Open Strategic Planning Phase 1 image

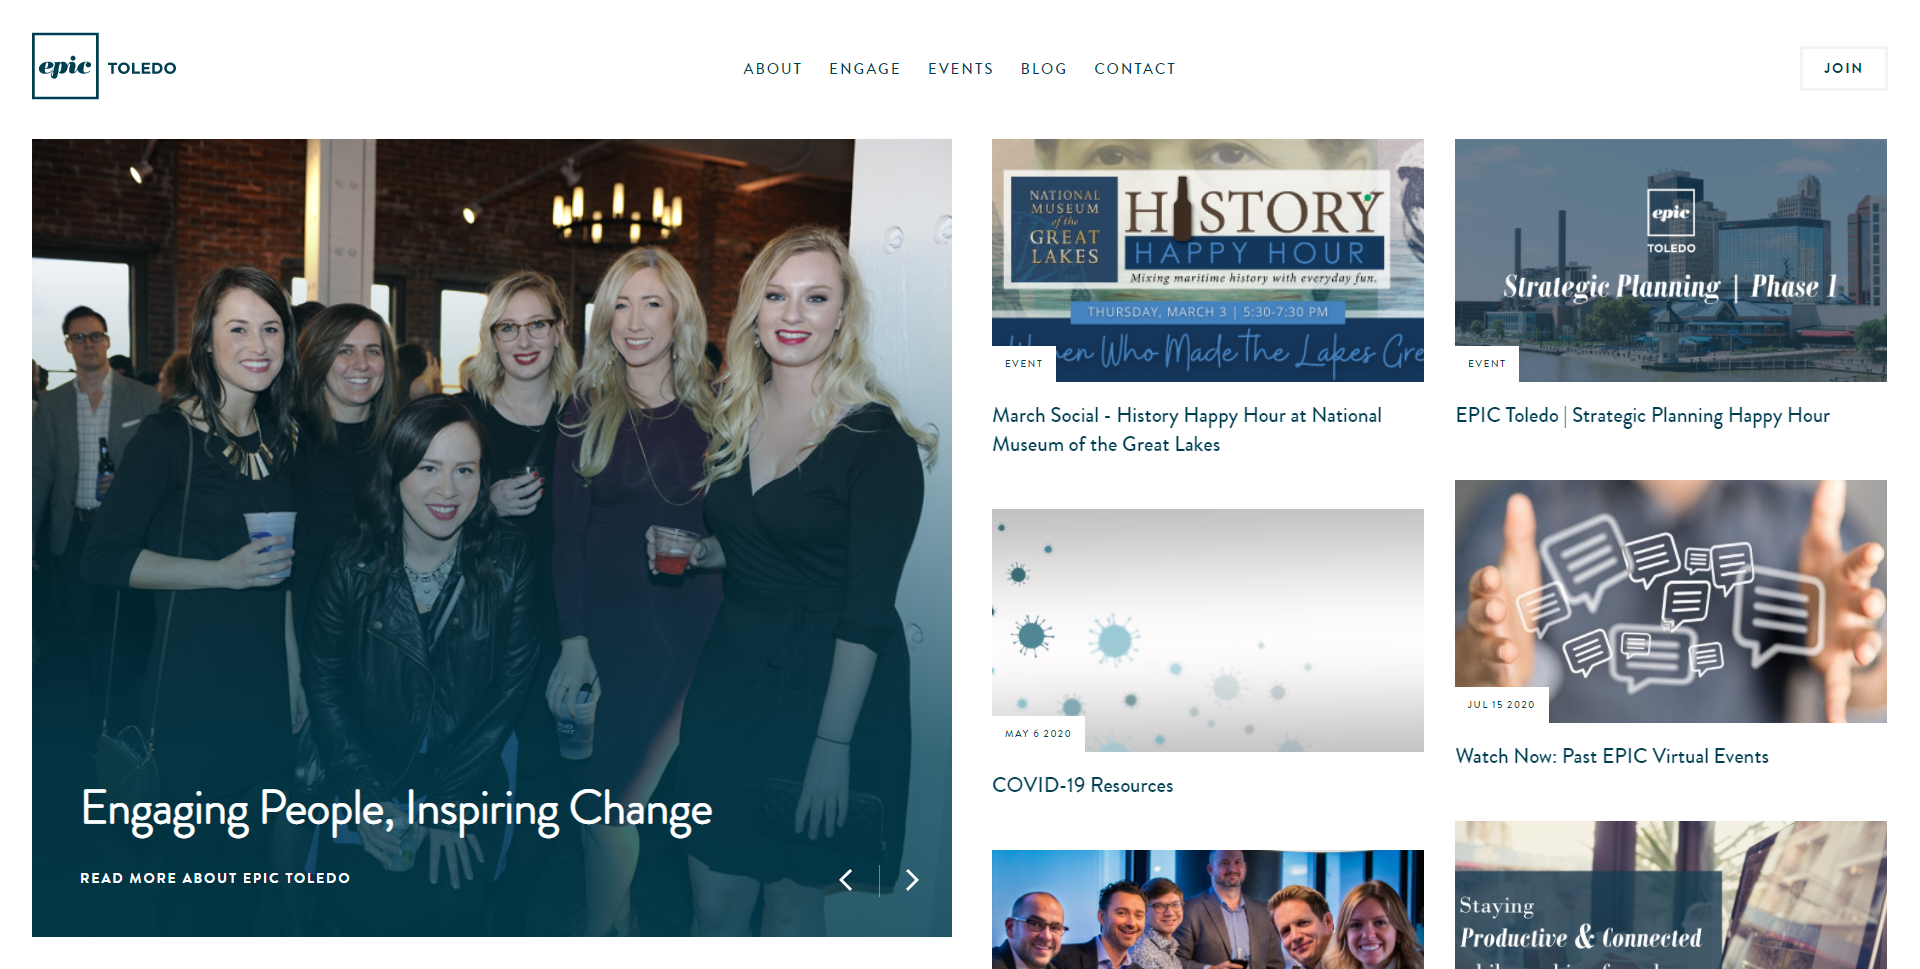click(x=1671, y=260)
